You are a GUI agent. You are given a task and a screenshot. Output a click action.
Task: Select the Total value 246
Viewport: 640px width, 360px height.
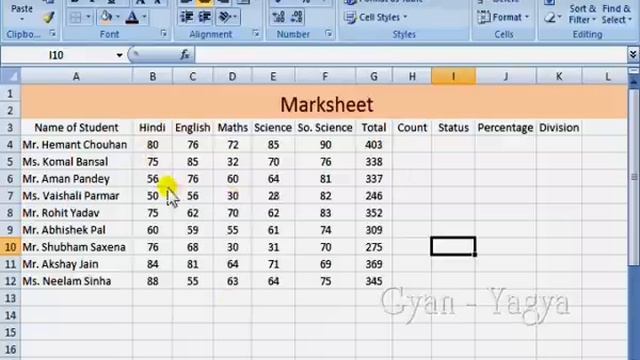(x=373, y=196)
